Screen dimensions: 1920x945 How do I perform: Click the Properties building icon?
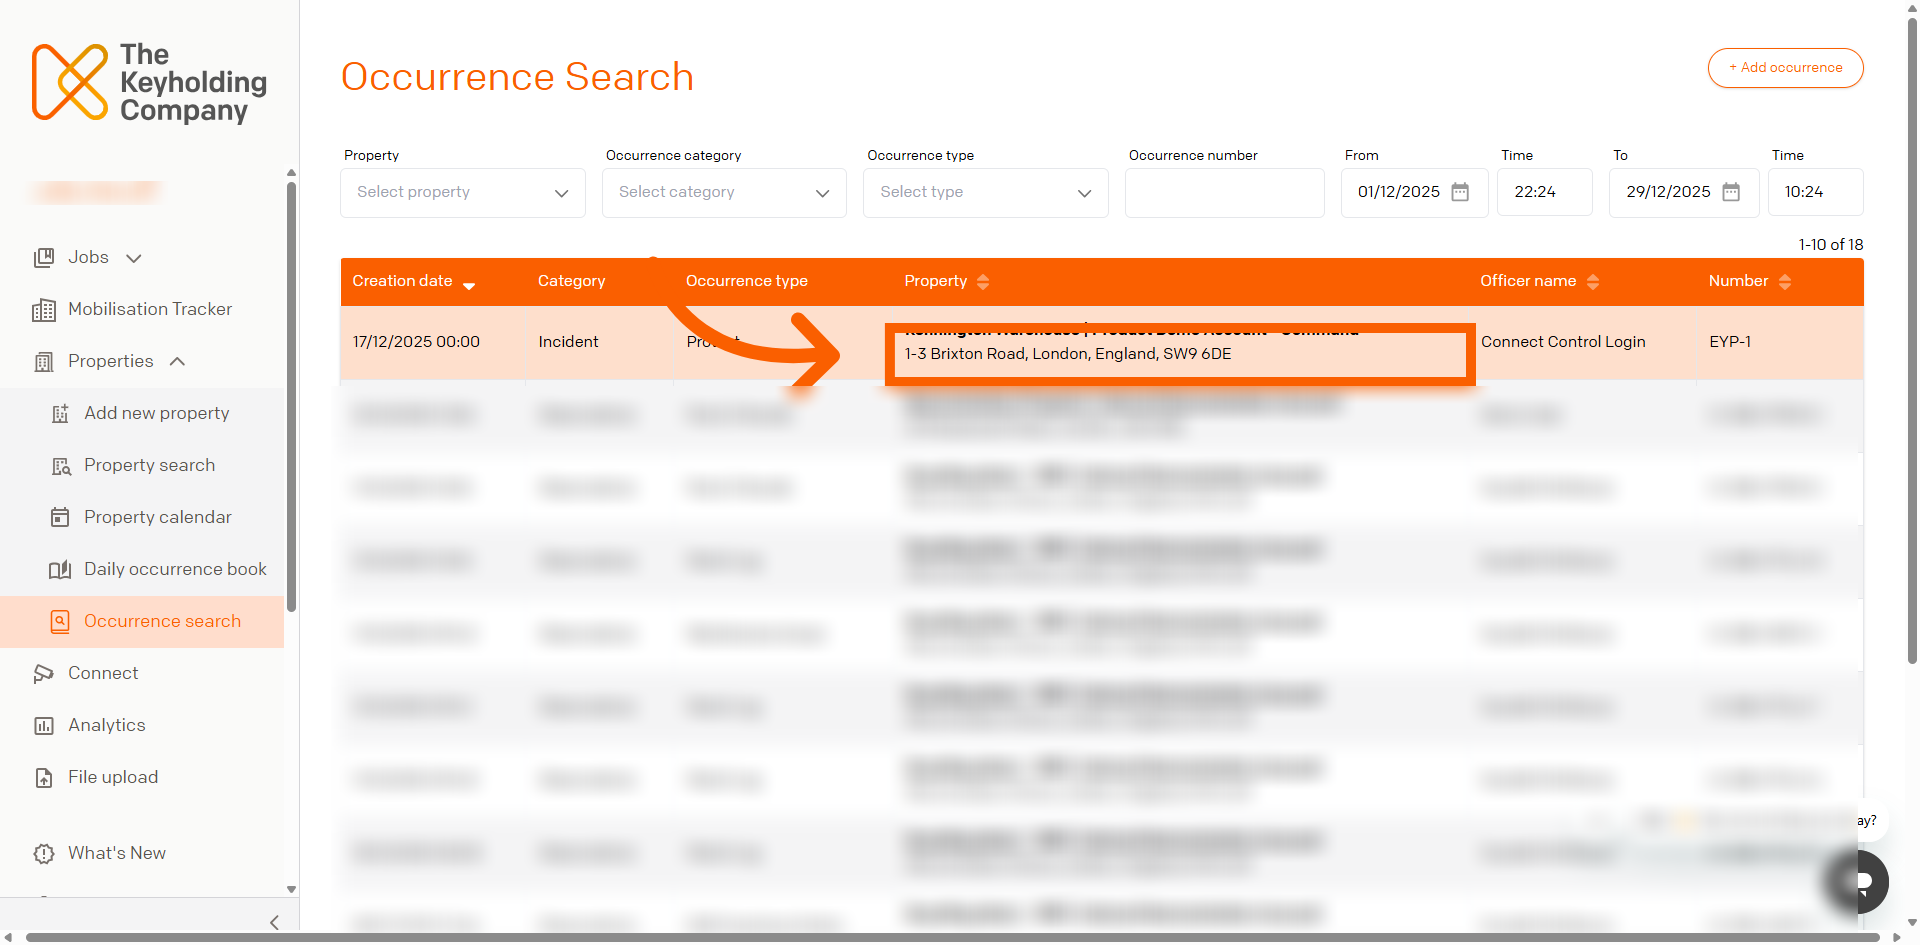[x=44, y=362]
